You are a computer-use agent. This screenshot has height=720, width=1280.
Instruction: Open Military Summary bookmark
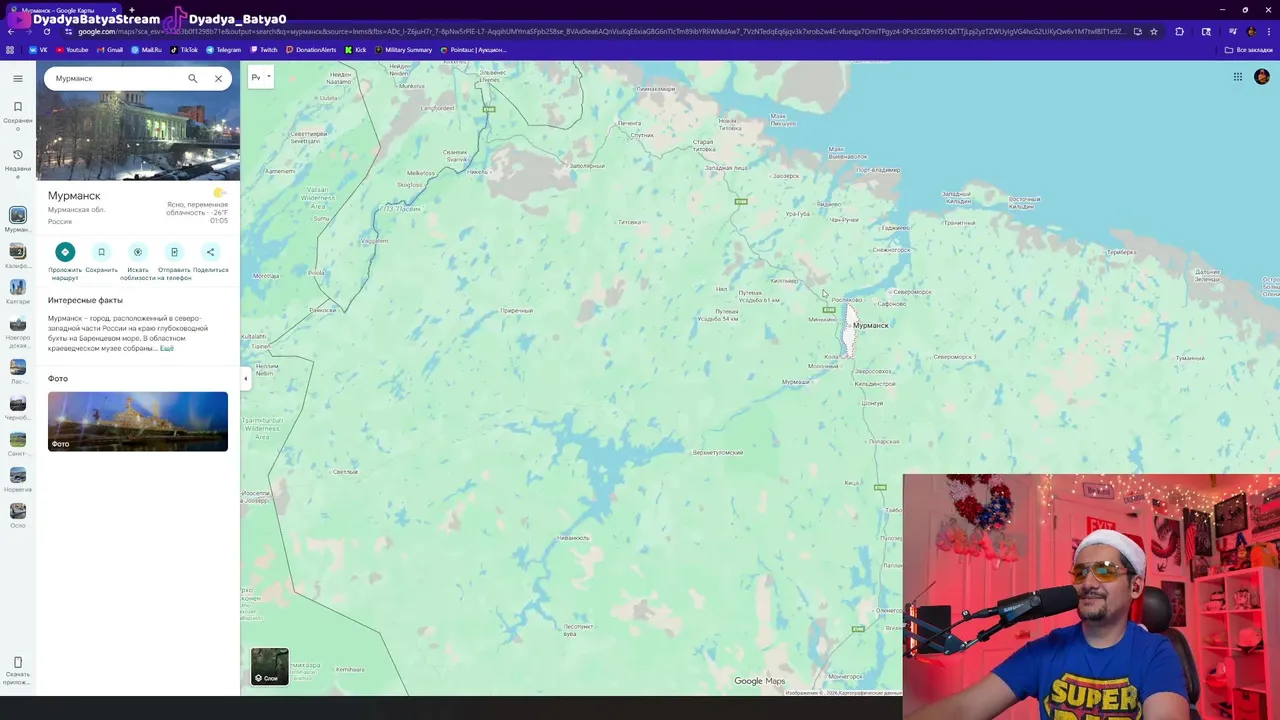404,49
